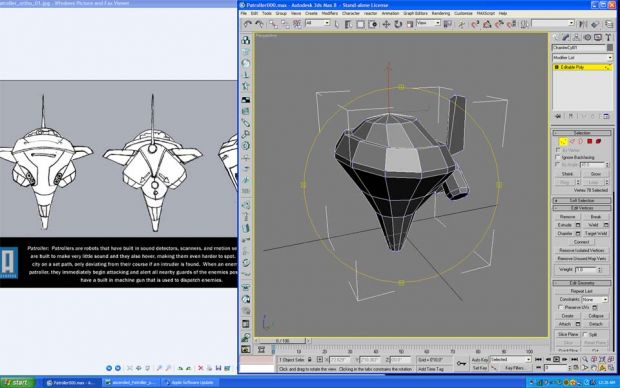Image resolution: width=620 pixels, height=388 pixels.
Task: Open the Modifier List dropdown
Action: pos(582,57)
